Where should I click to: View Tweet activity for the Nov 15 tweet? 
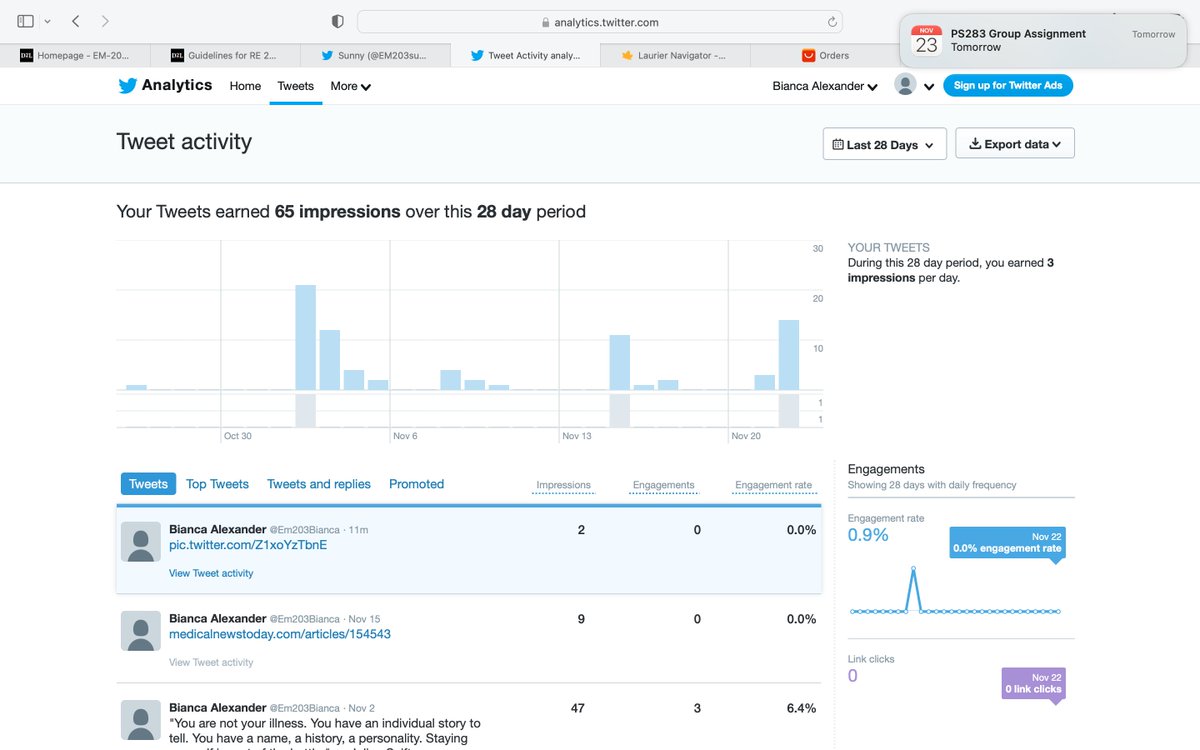tap(211, 662)
